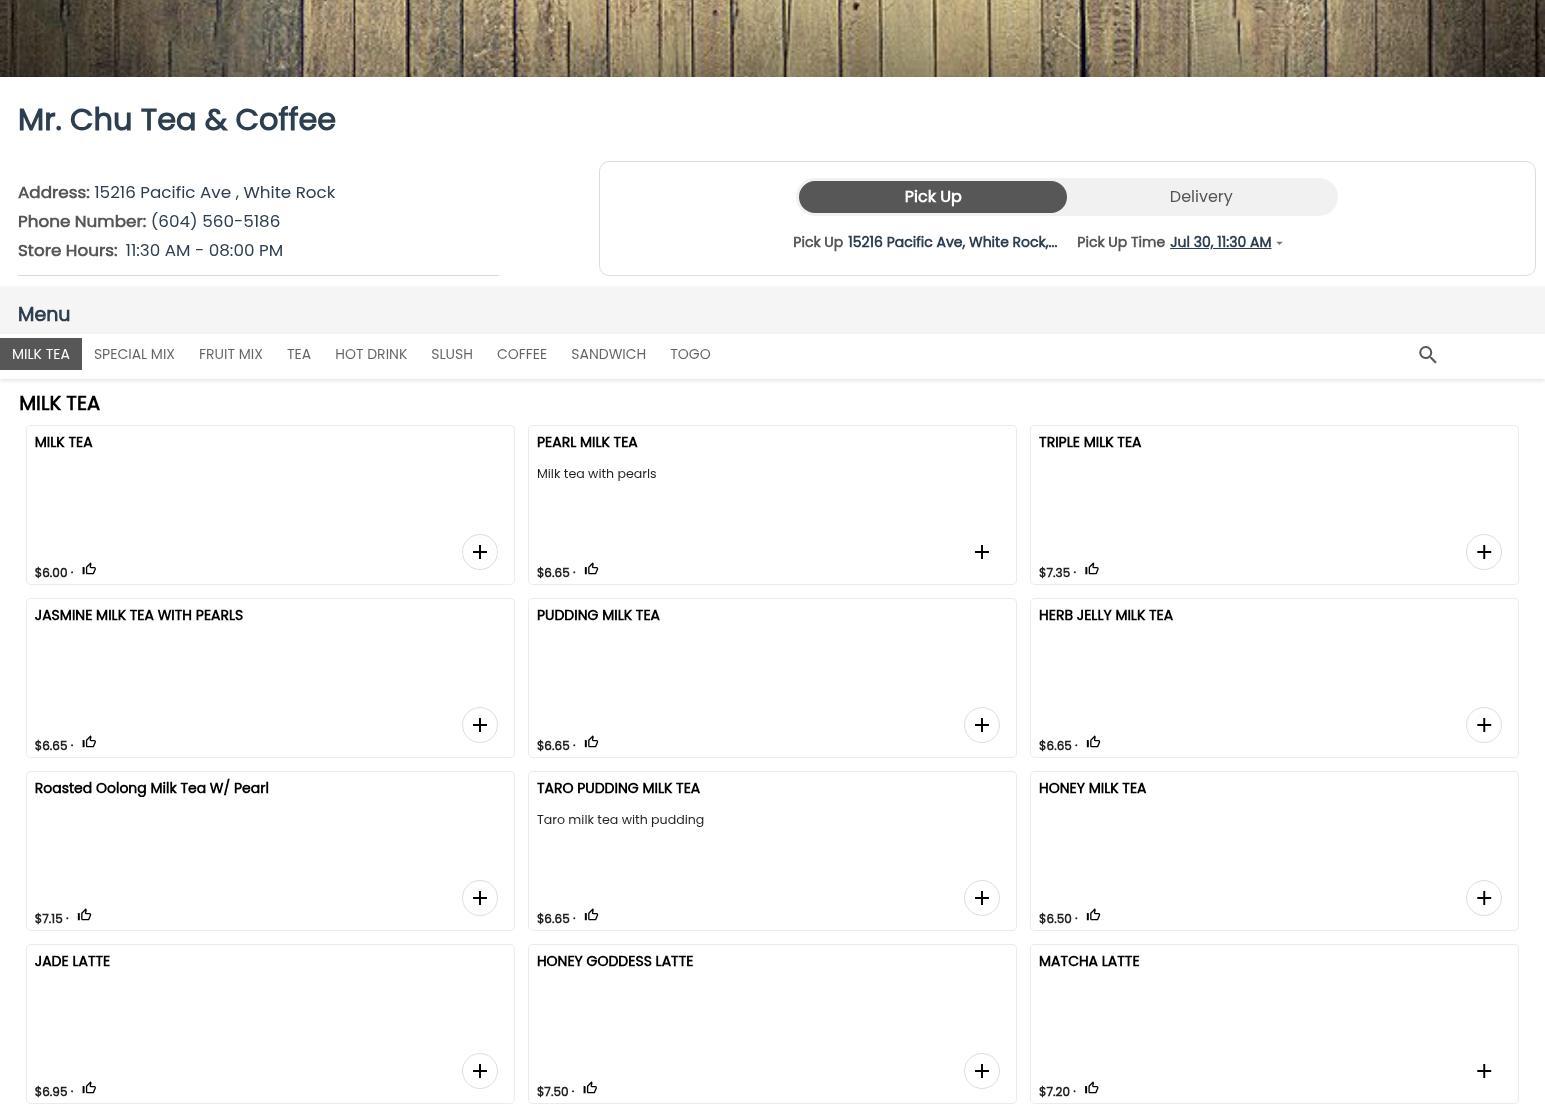Go to the COFFEE menu category
Image resolution: width=1545 pixels, height=1110 pixels.
(521, 354)
